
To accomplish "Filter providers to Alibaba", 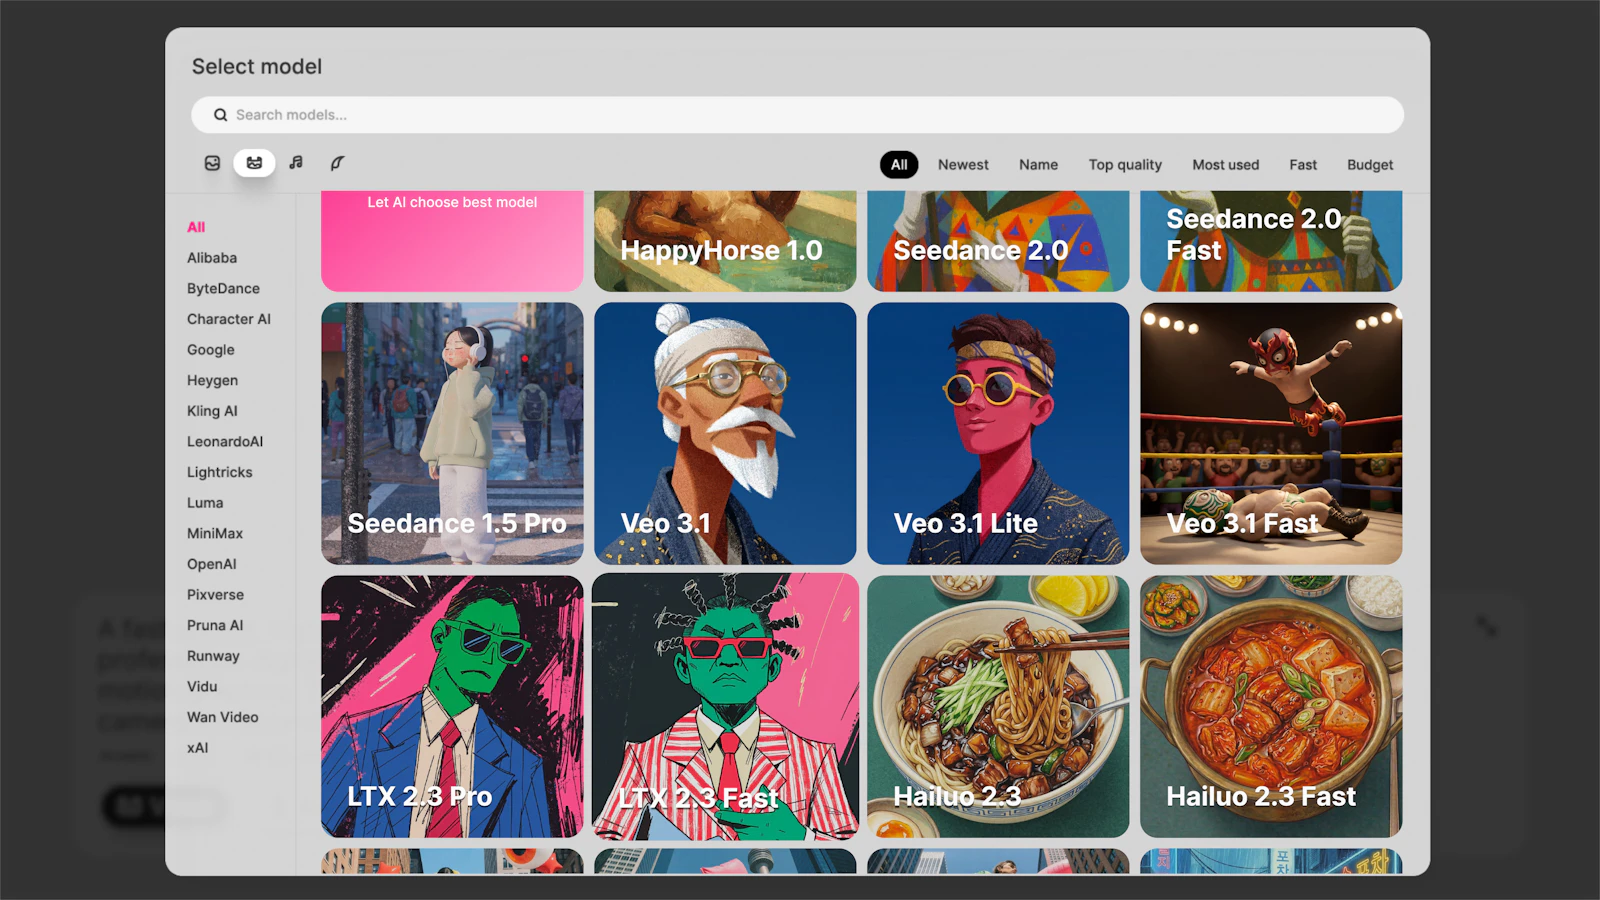I will click(212, 258).
